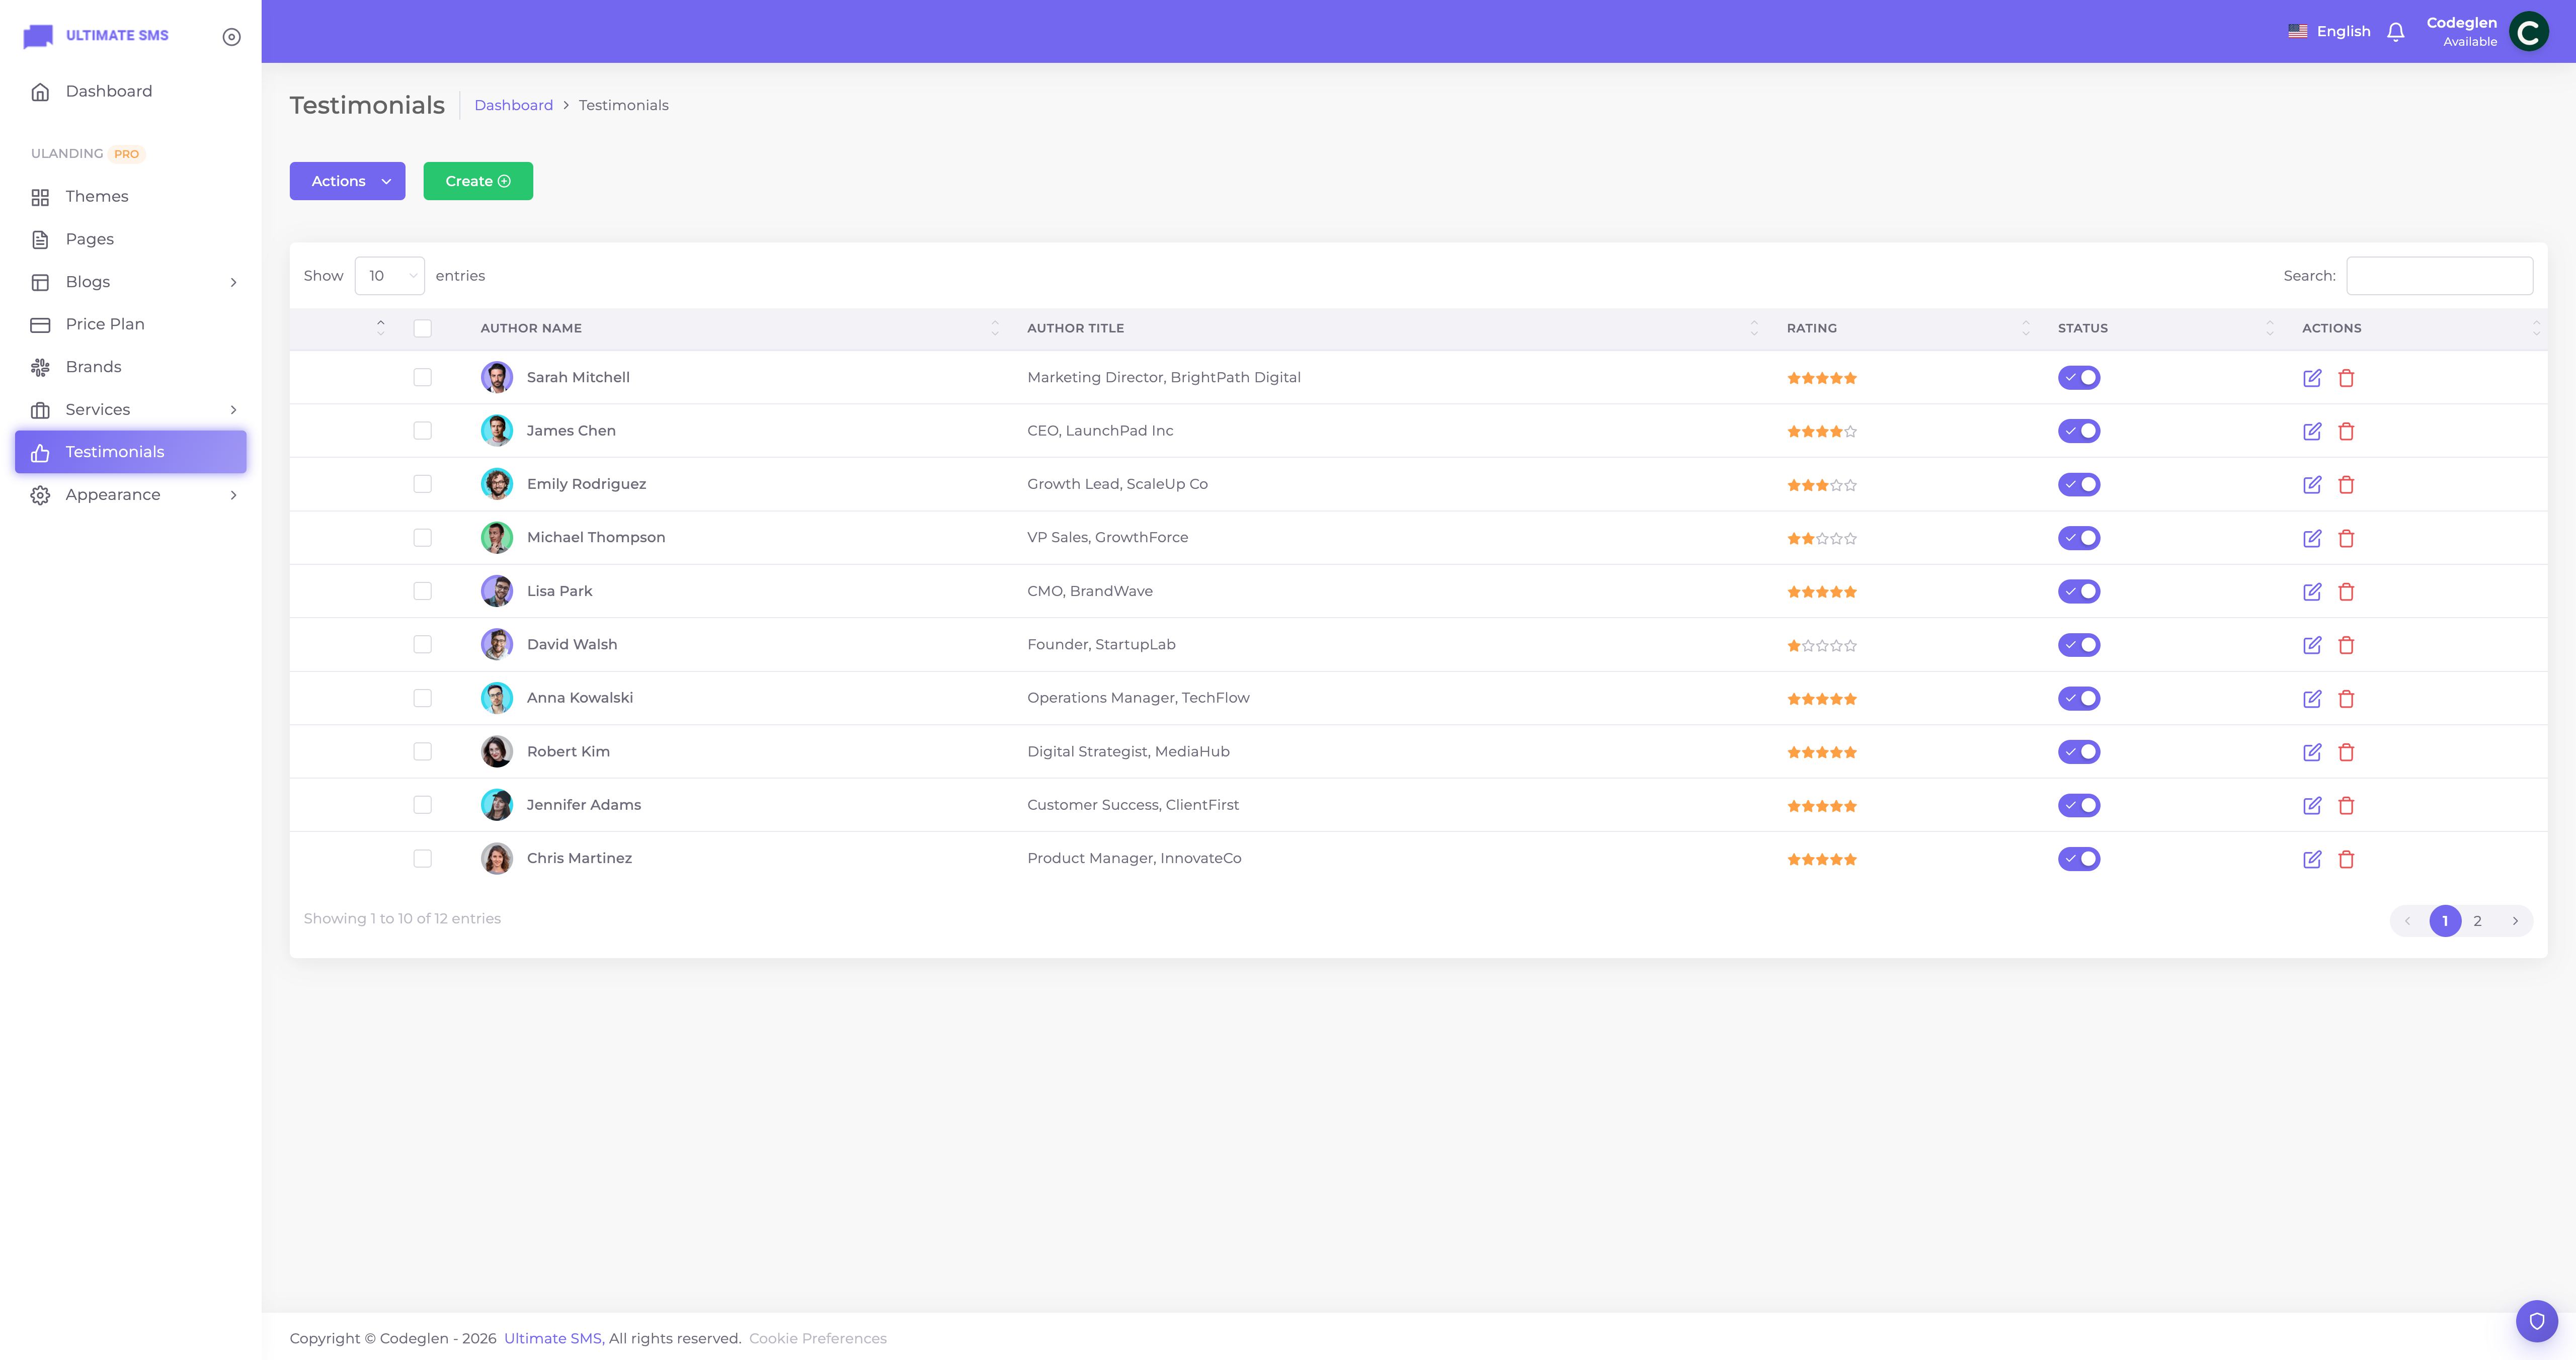Edit Anna Kowalski's testimonial

(2312, 699)
